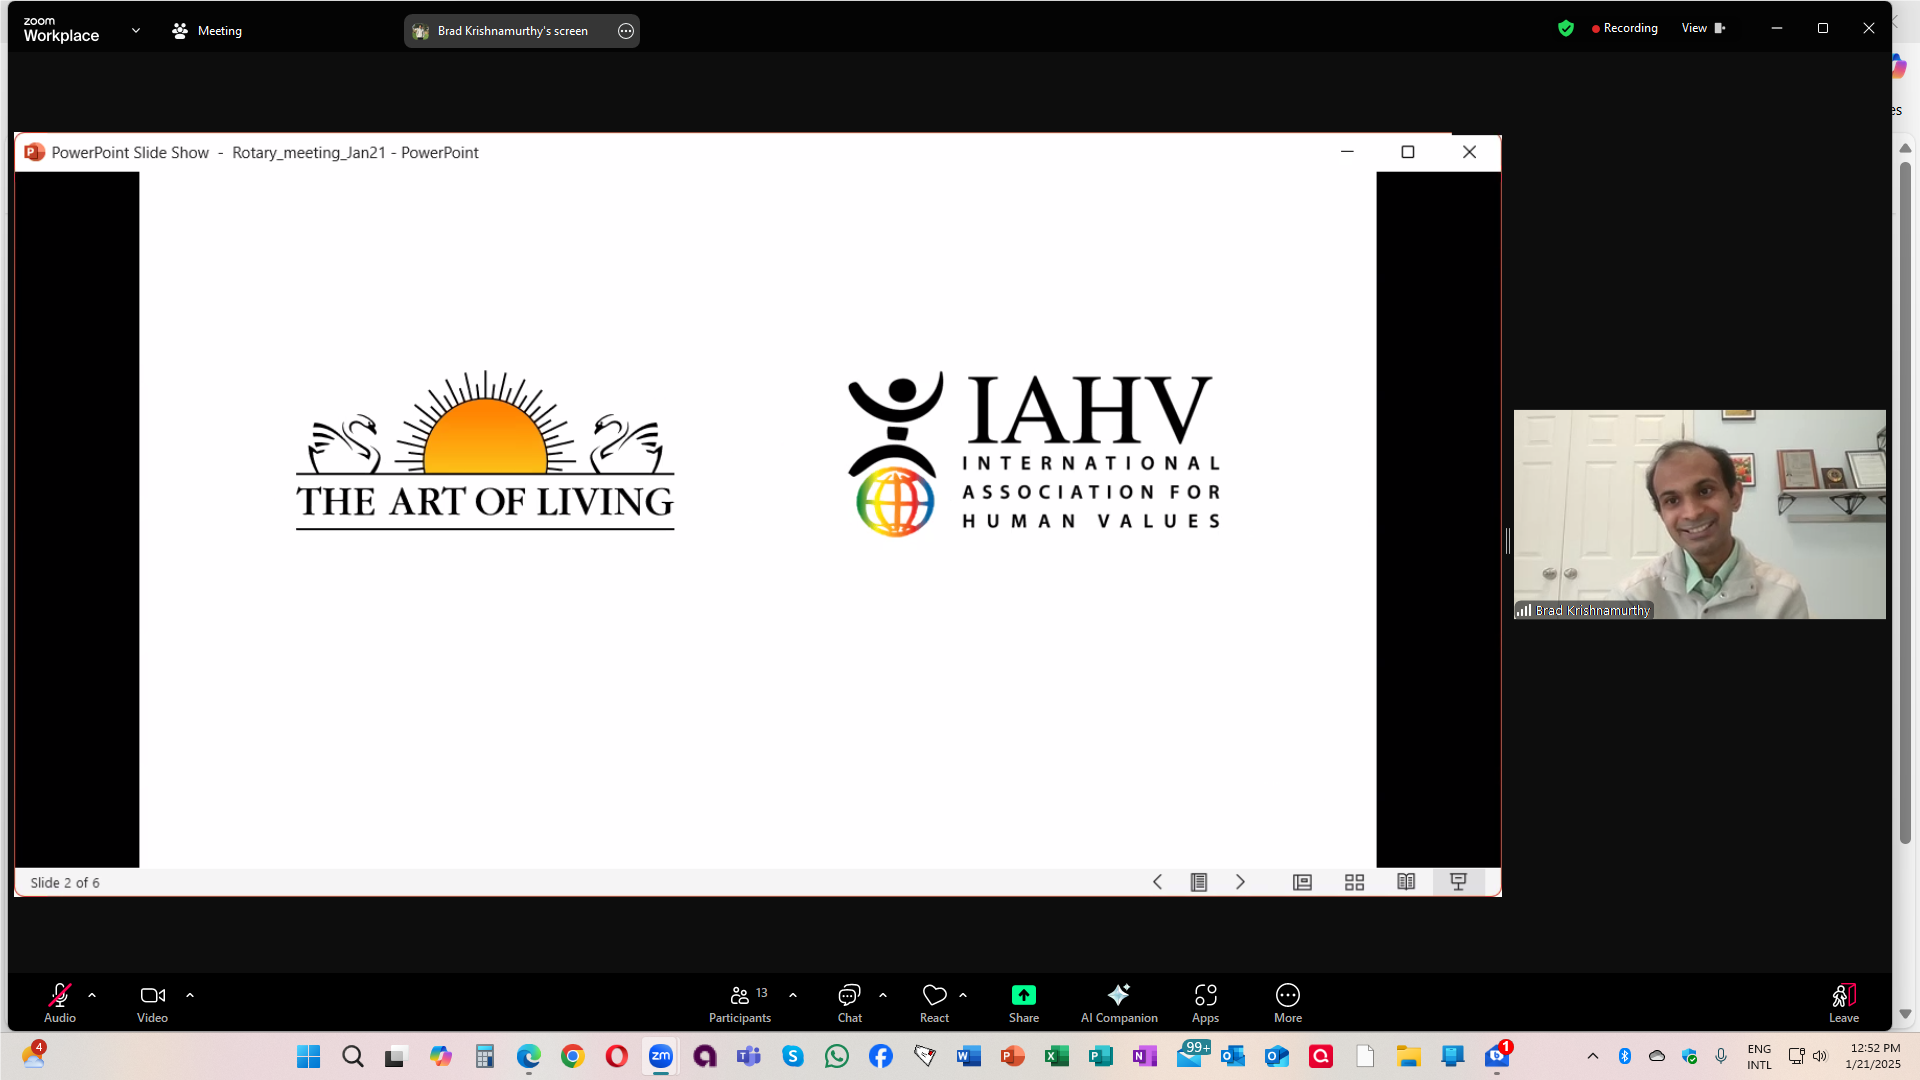
Task: Expand the Chat options caret
Action: pyautogui.click(x=883, y=995)
